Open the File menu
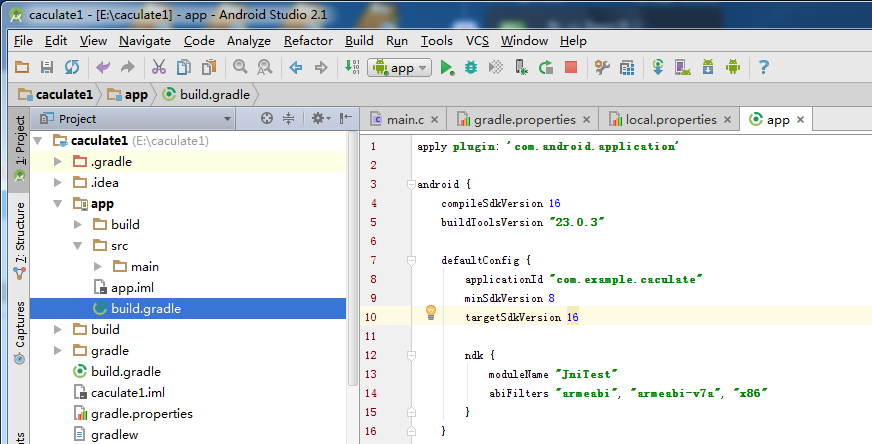The image size is (872, 444). [23, 41]
